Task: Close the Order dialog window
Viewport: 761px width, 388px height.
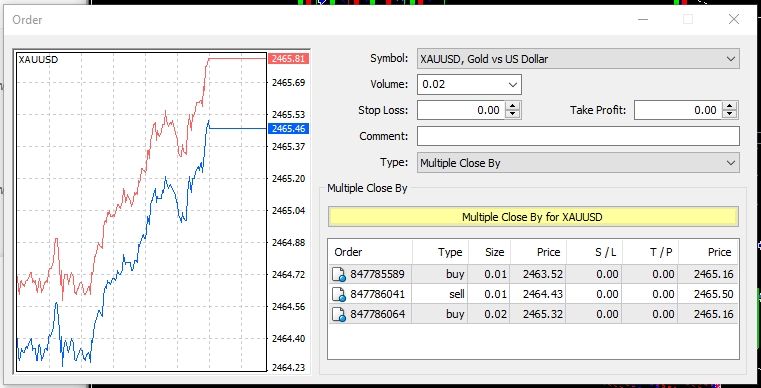Action: (734, 19)
